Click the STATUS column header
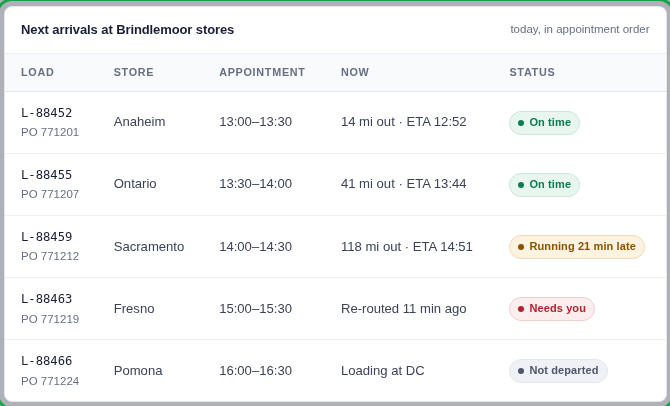Screen dimensions: 670x406 [532, 72]
